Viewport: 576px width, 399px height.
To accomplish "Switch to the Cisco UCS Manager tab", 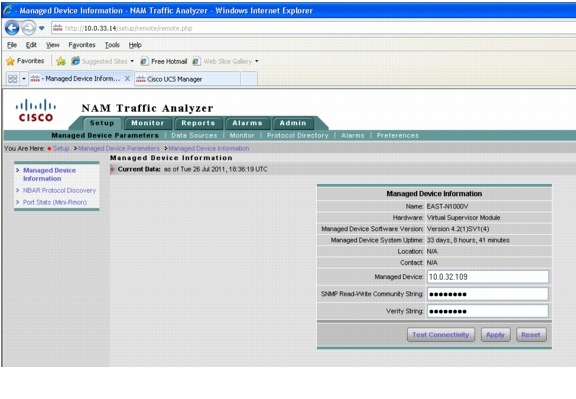I will (187, 79).
